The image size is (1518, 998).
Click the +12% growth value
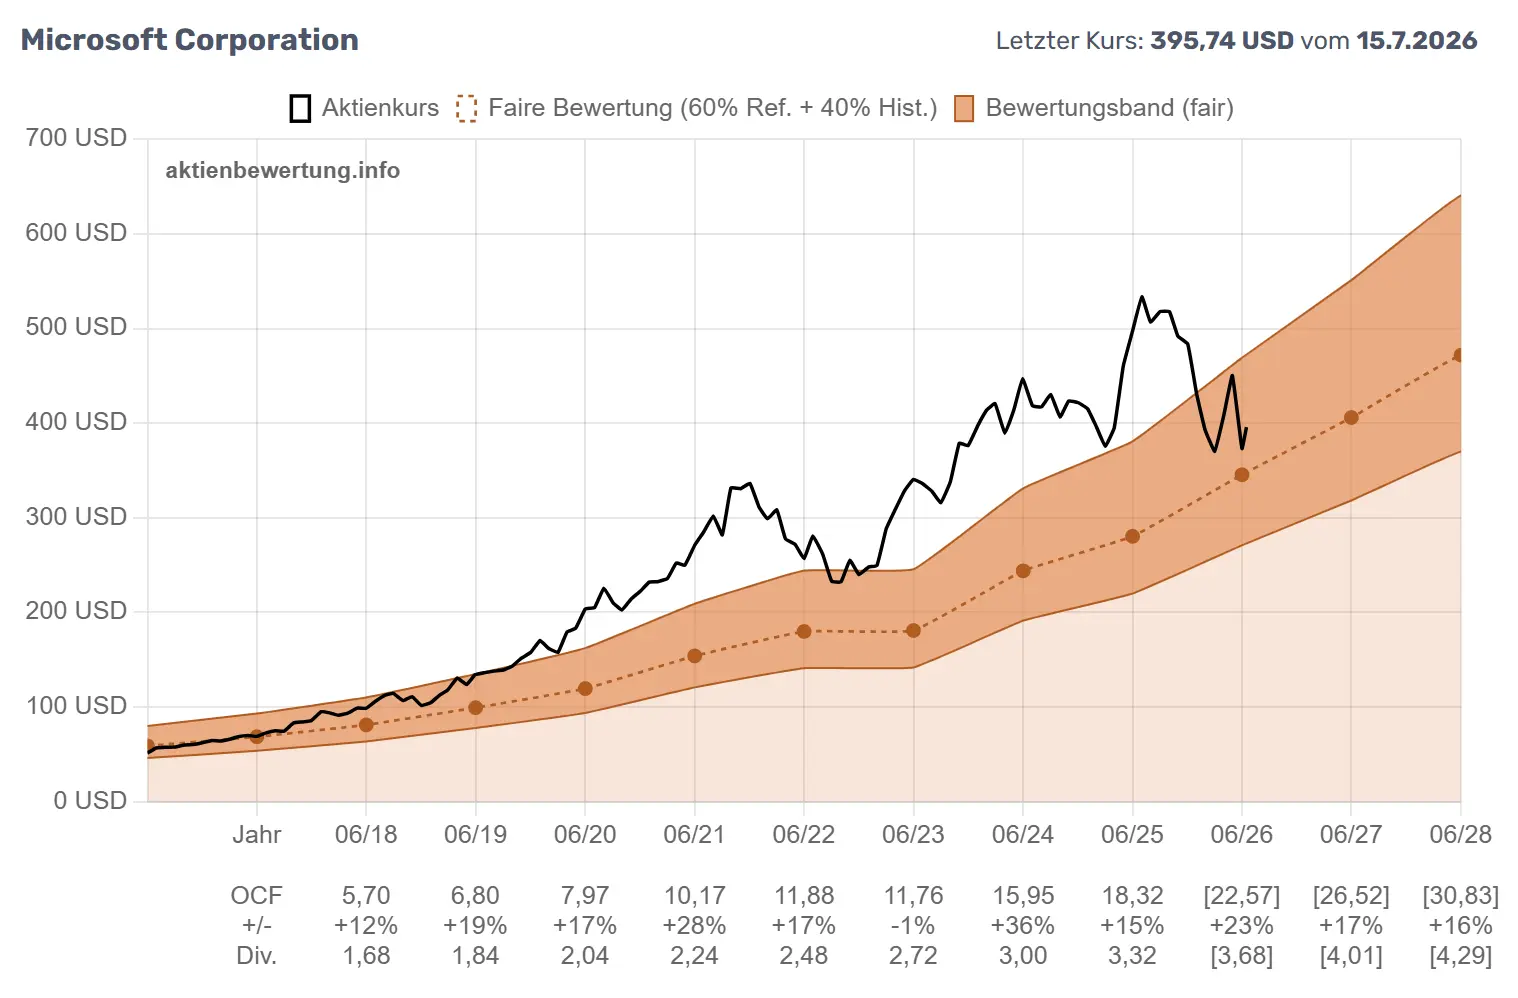(366, 926)
